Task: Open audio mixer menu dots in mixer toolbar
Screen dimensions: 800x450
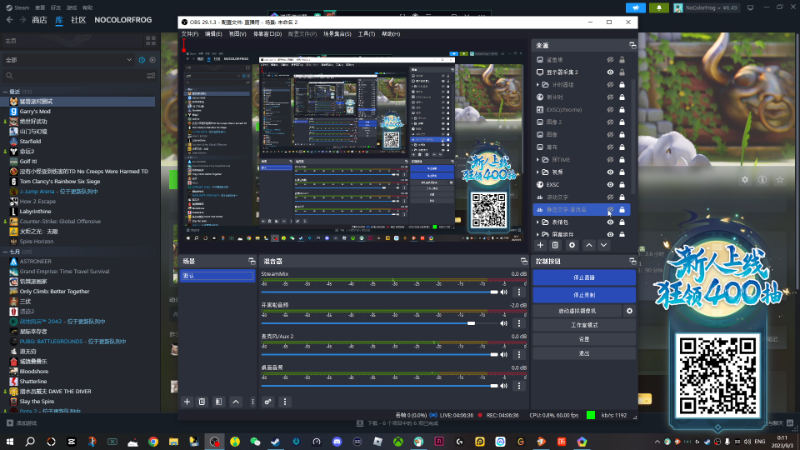Action: point(285,402)
